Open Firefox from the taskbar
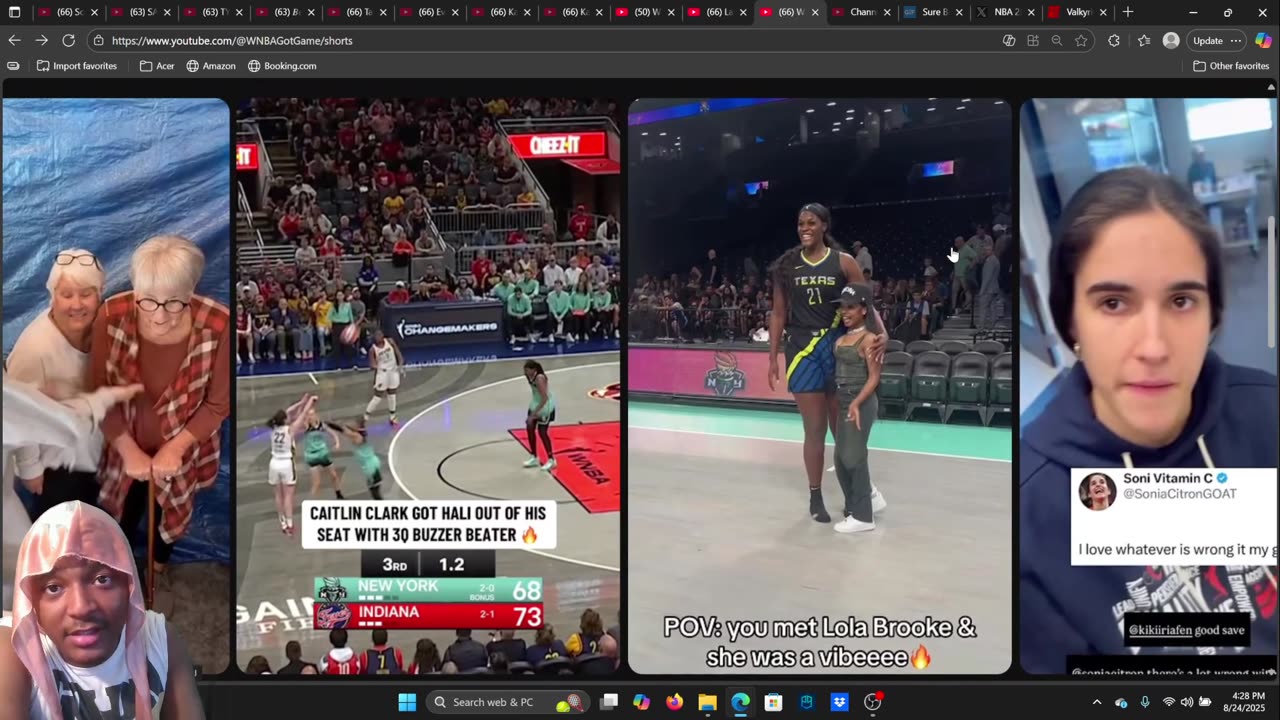The height and width of the screenshot is (720, 1280). tap(674, 702)
